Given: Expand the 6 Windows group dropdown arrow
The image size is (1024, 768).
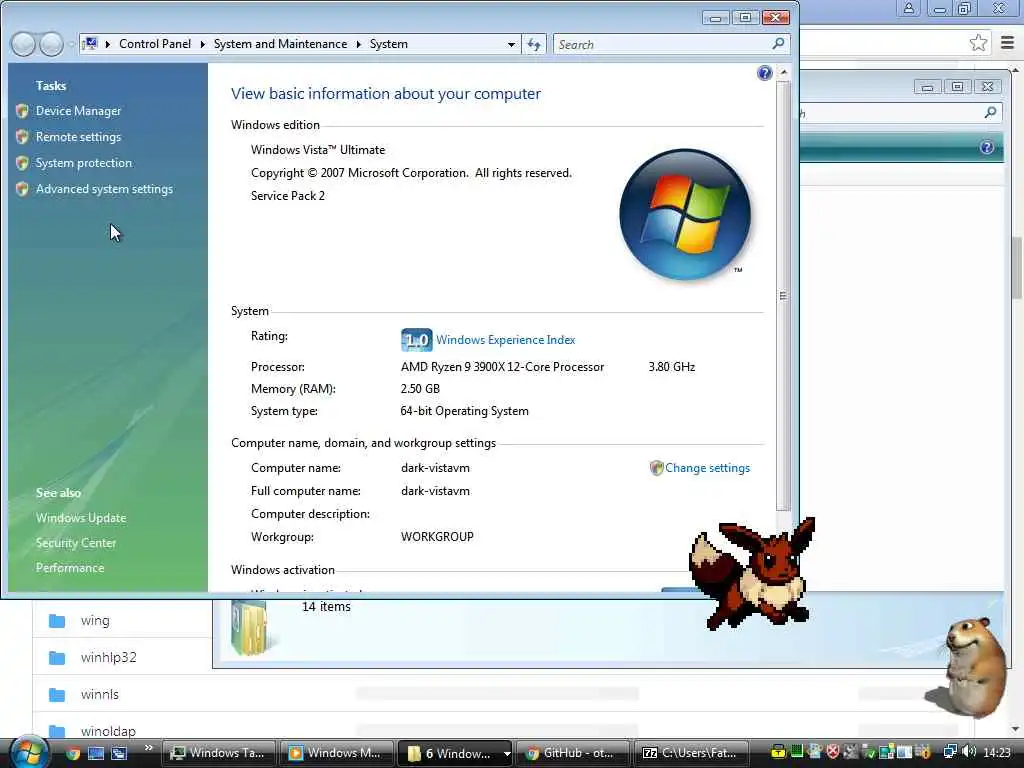Looking at the screenshot, I should (x=507, y=754).
